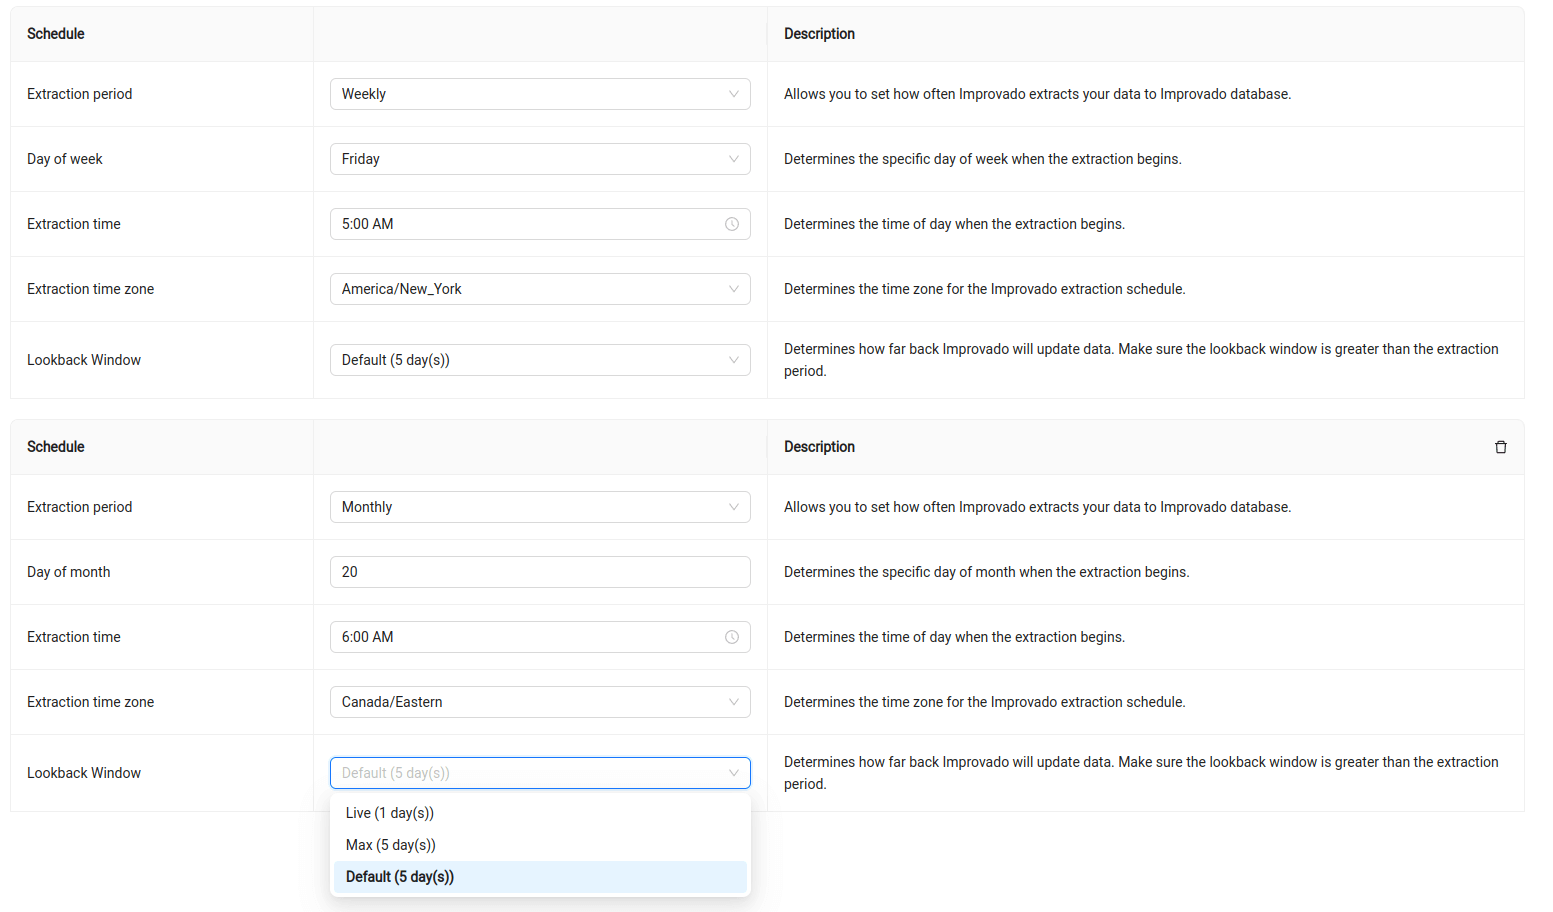The image size is (1553, 912).
Task: Choose Default (5 day(s)) from the open dropdown
Action: [399, 876]
